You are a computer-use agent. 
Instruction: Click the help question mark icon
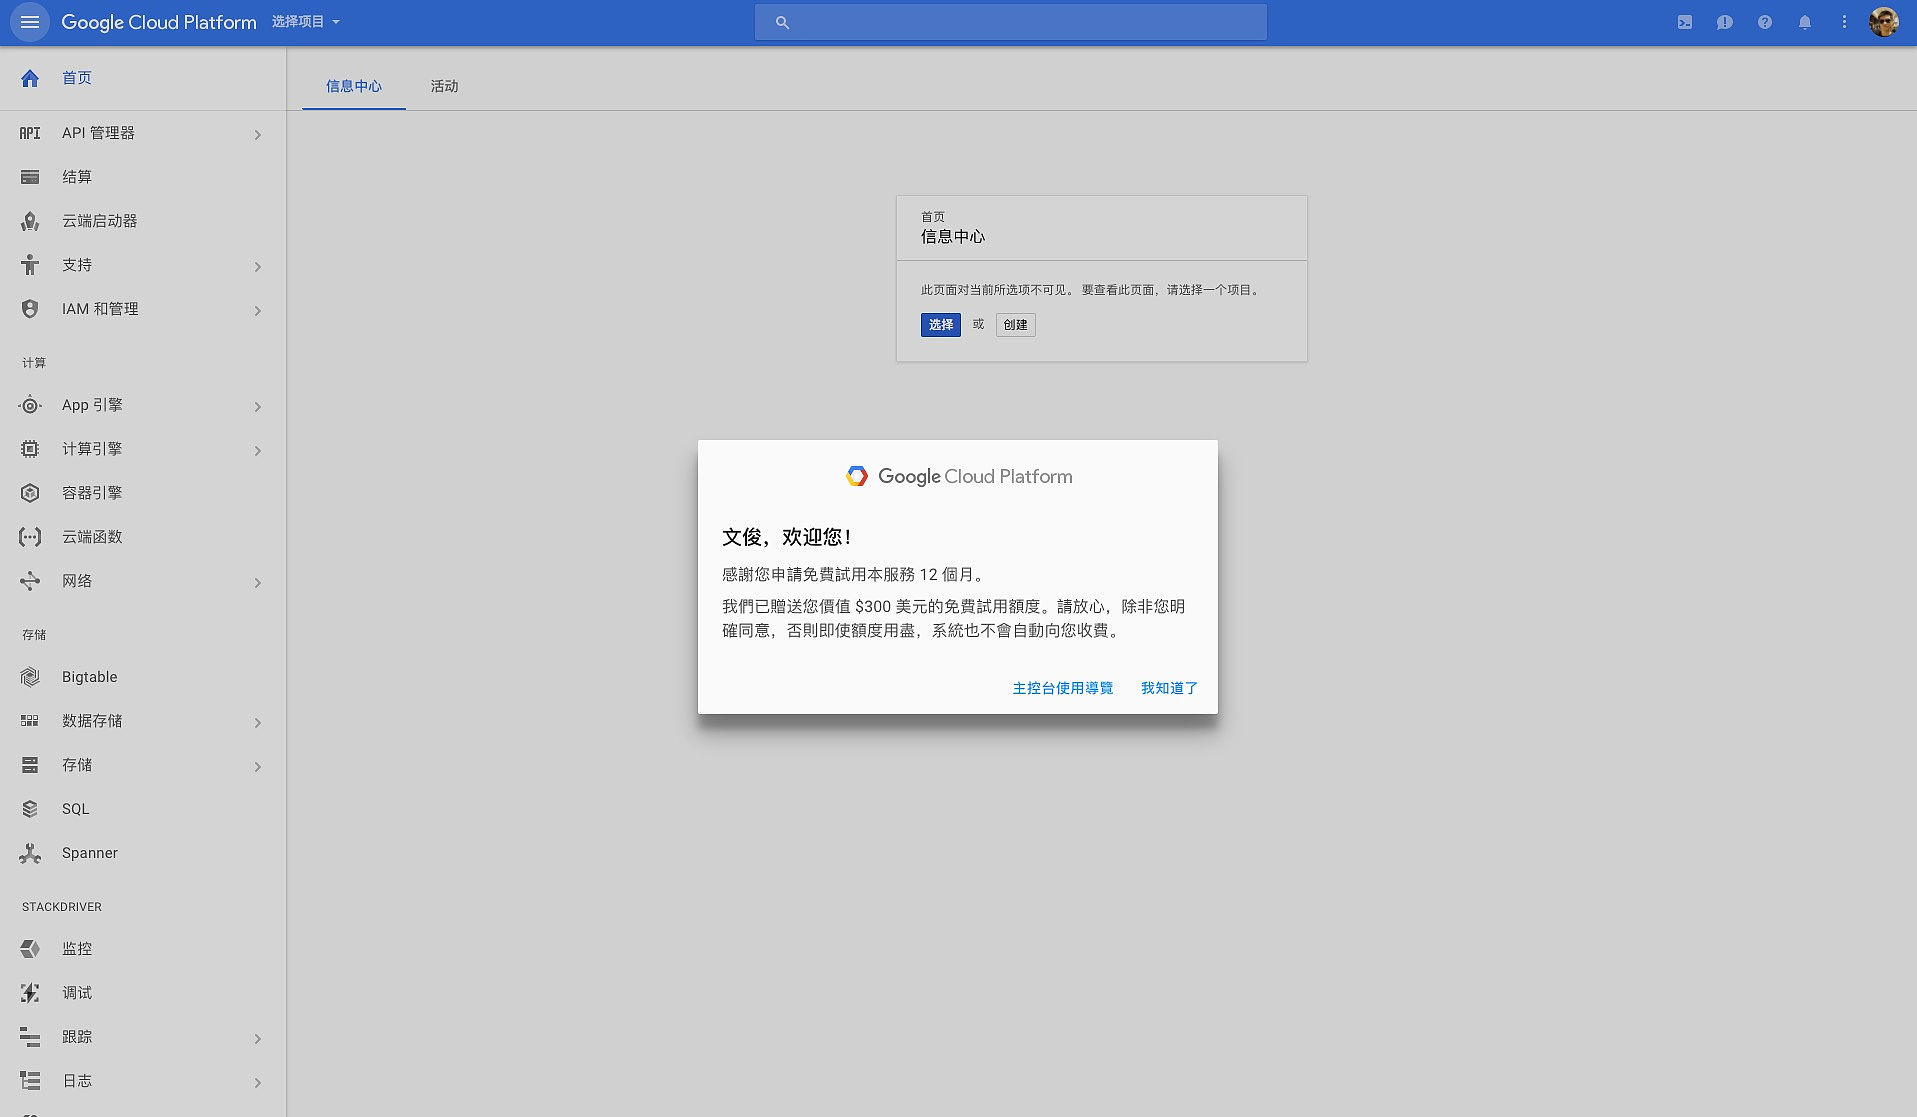[x=1765, y=22]
